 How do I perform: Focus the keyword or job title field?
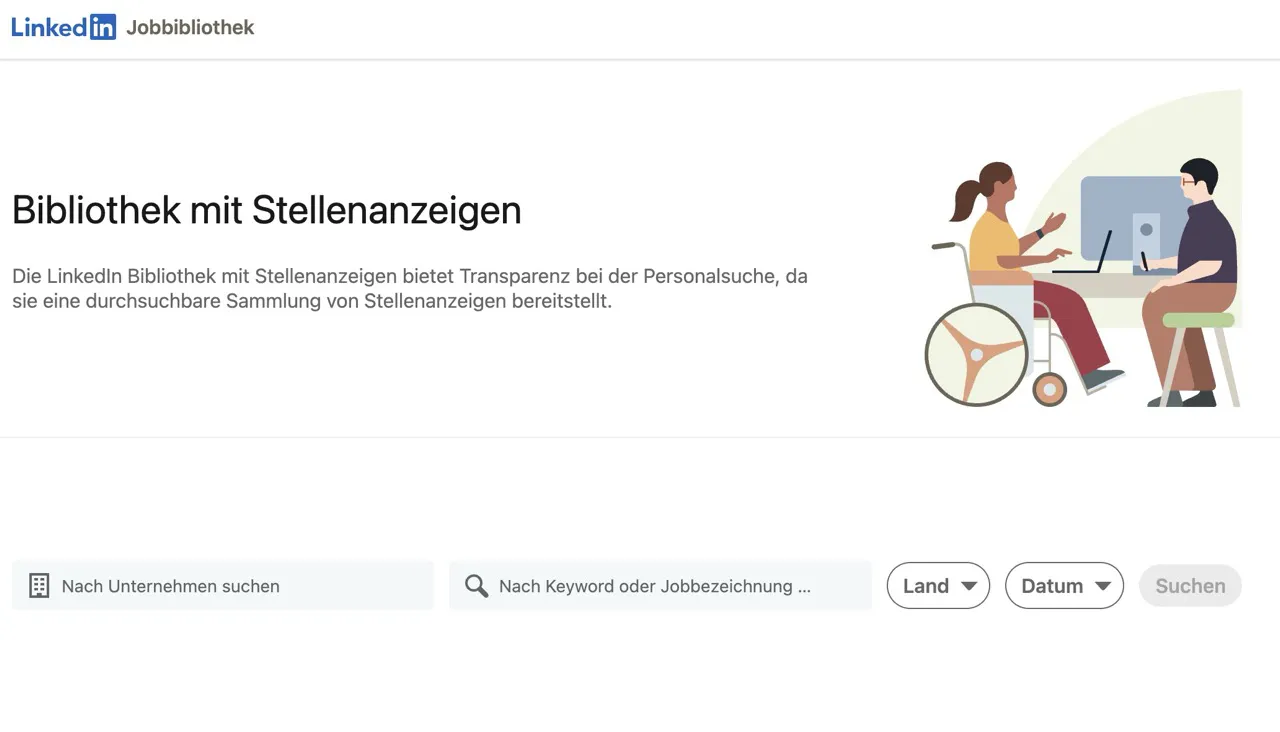pos(660,586)
